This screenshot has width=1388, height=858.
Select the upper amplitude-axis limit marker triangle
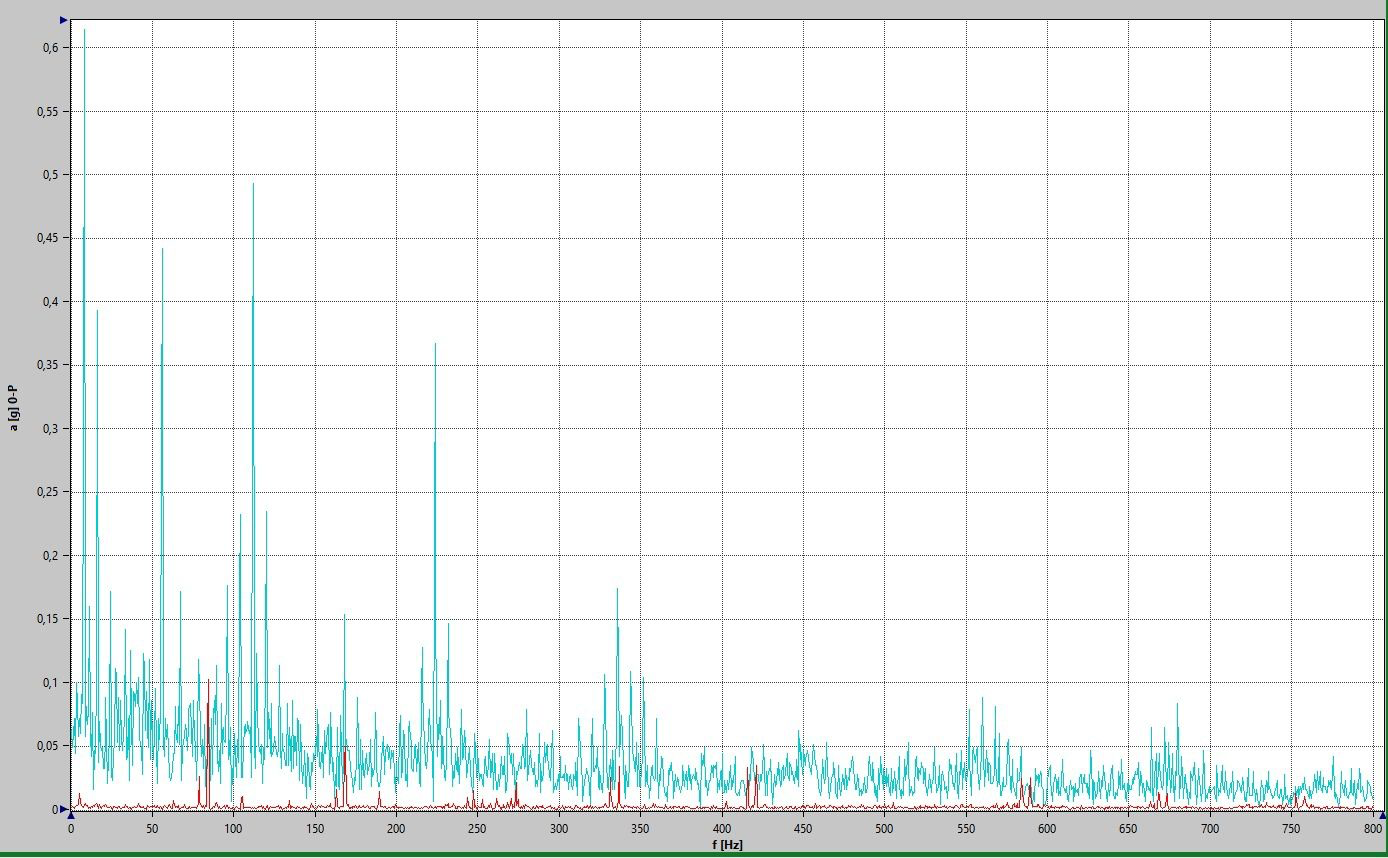coord(64,20)
